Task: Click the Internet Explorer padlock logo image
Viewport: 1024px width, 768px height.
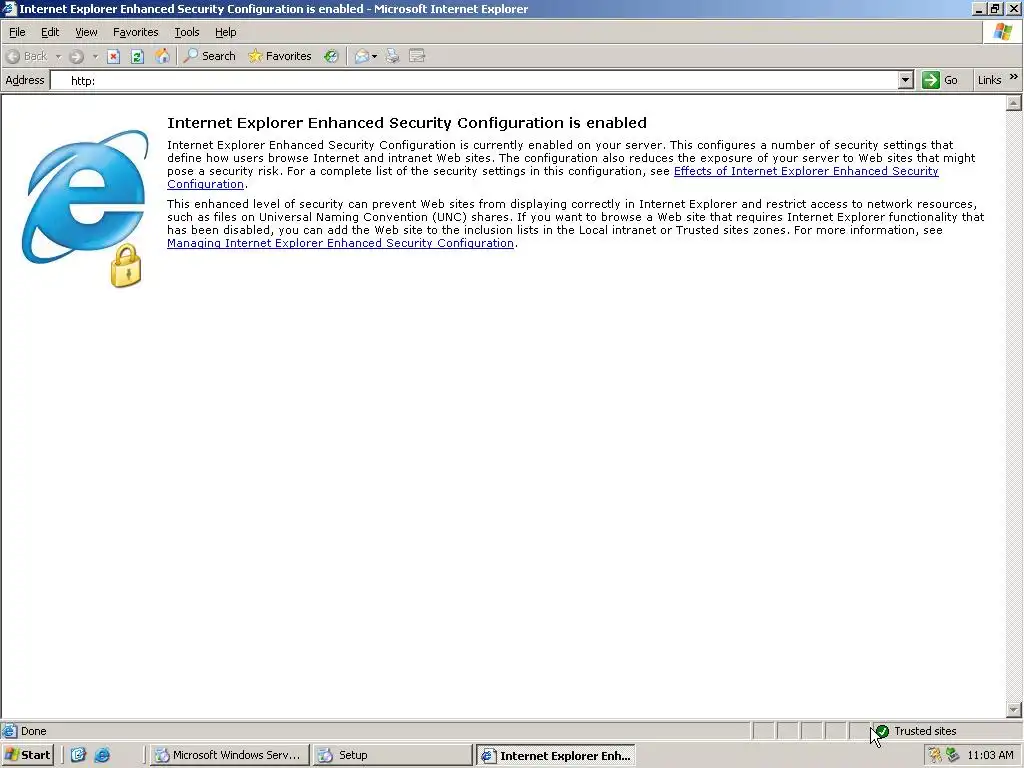Action: coord(86,209)
